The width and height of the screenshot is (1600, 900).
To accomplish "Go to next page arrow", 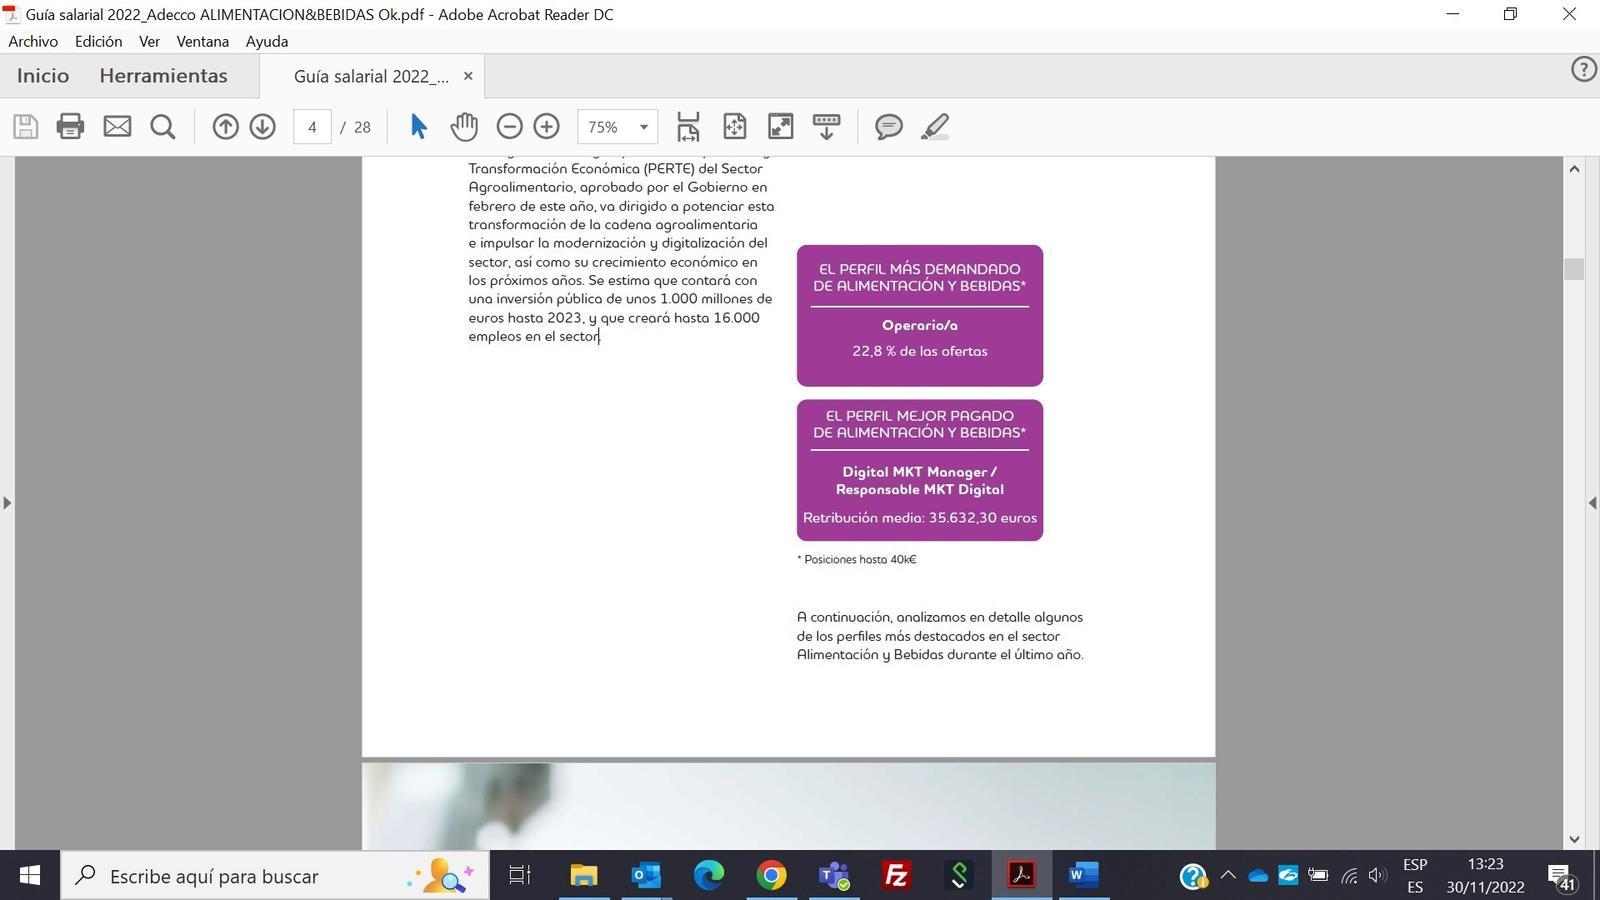I will point(263,127).
